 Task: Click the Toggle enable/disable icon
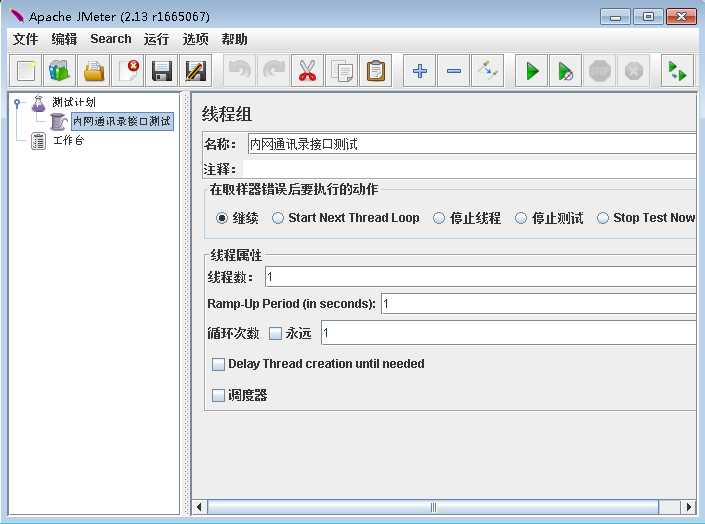coord(487,71)
